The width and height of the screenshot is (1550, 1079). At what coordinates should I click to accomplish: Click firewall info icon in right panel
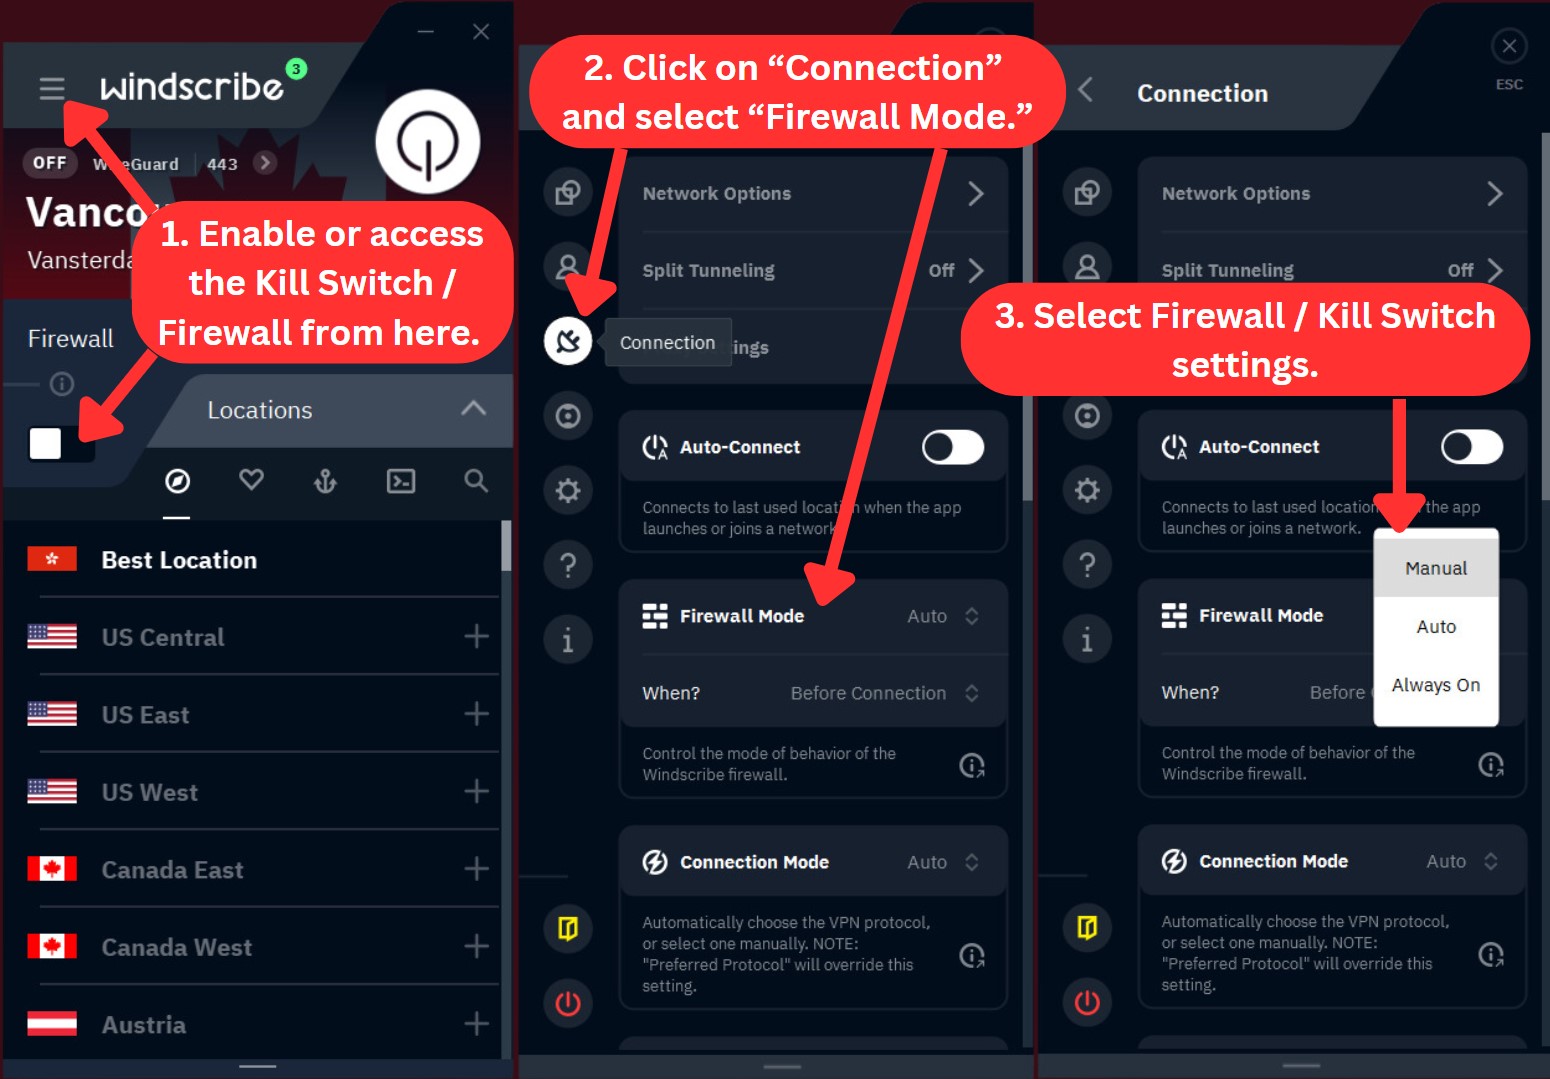(1491, 765)
